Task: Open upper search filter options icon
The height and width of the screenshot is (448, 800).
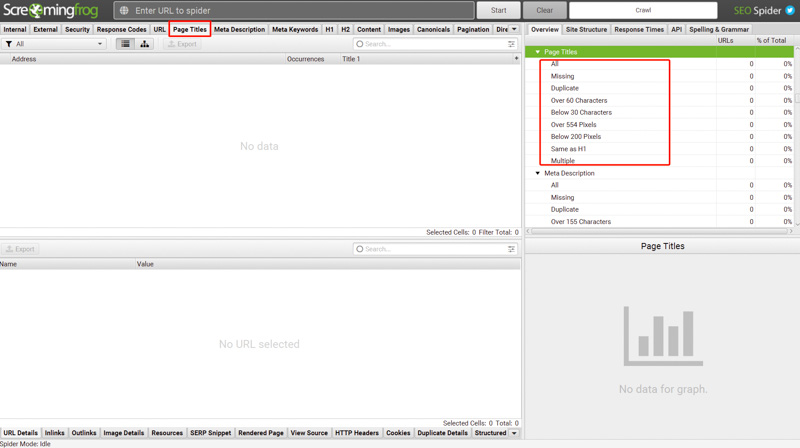Action: tap(511, 44)
